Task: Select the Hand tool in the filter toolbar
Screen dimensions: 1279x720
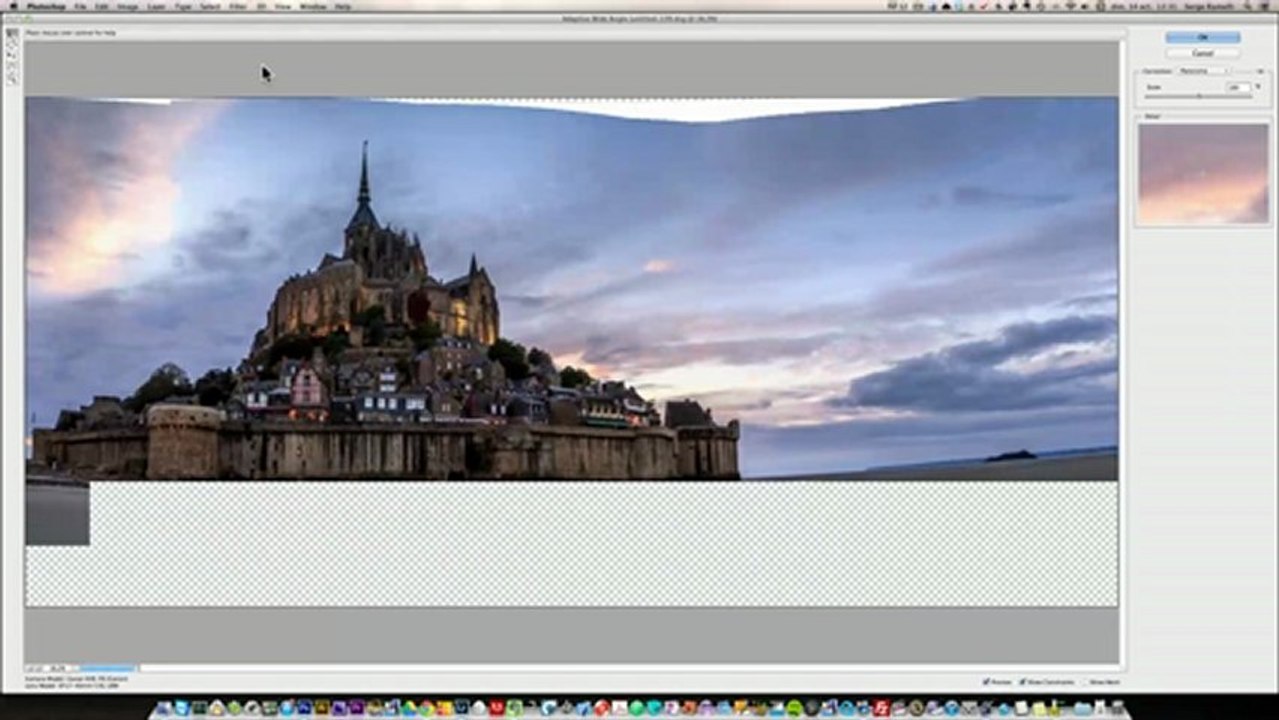Action: pos(12,66)
